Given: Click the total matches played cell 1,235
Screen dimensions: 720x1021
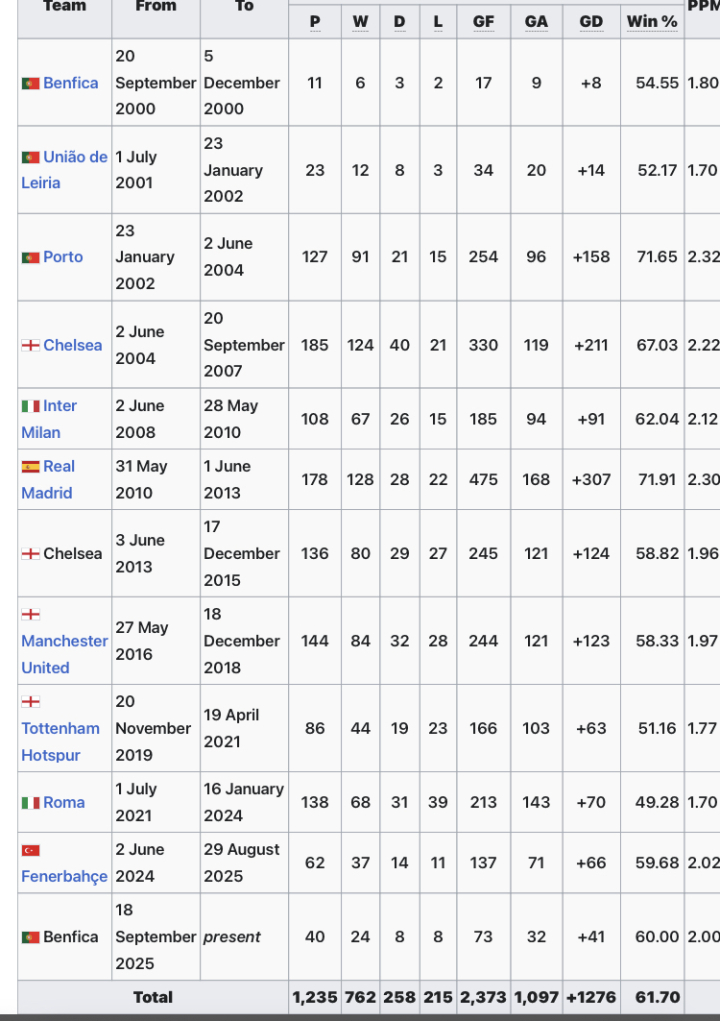Looking at the screenshot, I should (315, 998).
